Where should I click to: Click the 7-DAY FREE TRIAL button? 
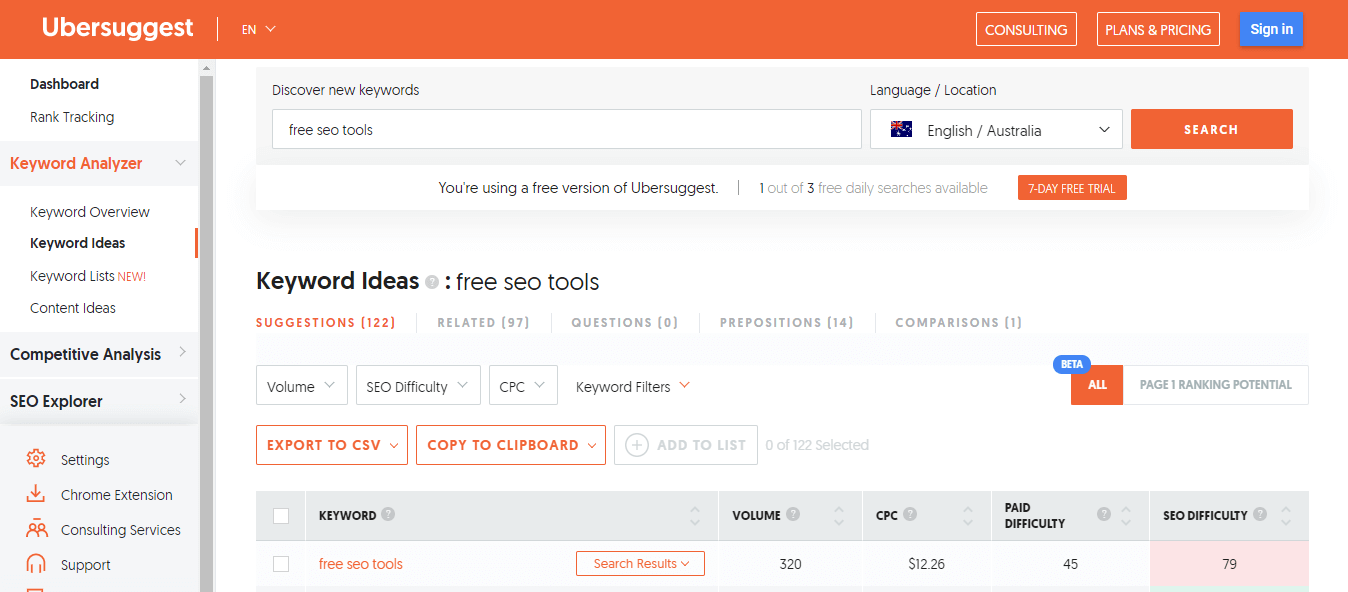click(x=1072, y=188)
